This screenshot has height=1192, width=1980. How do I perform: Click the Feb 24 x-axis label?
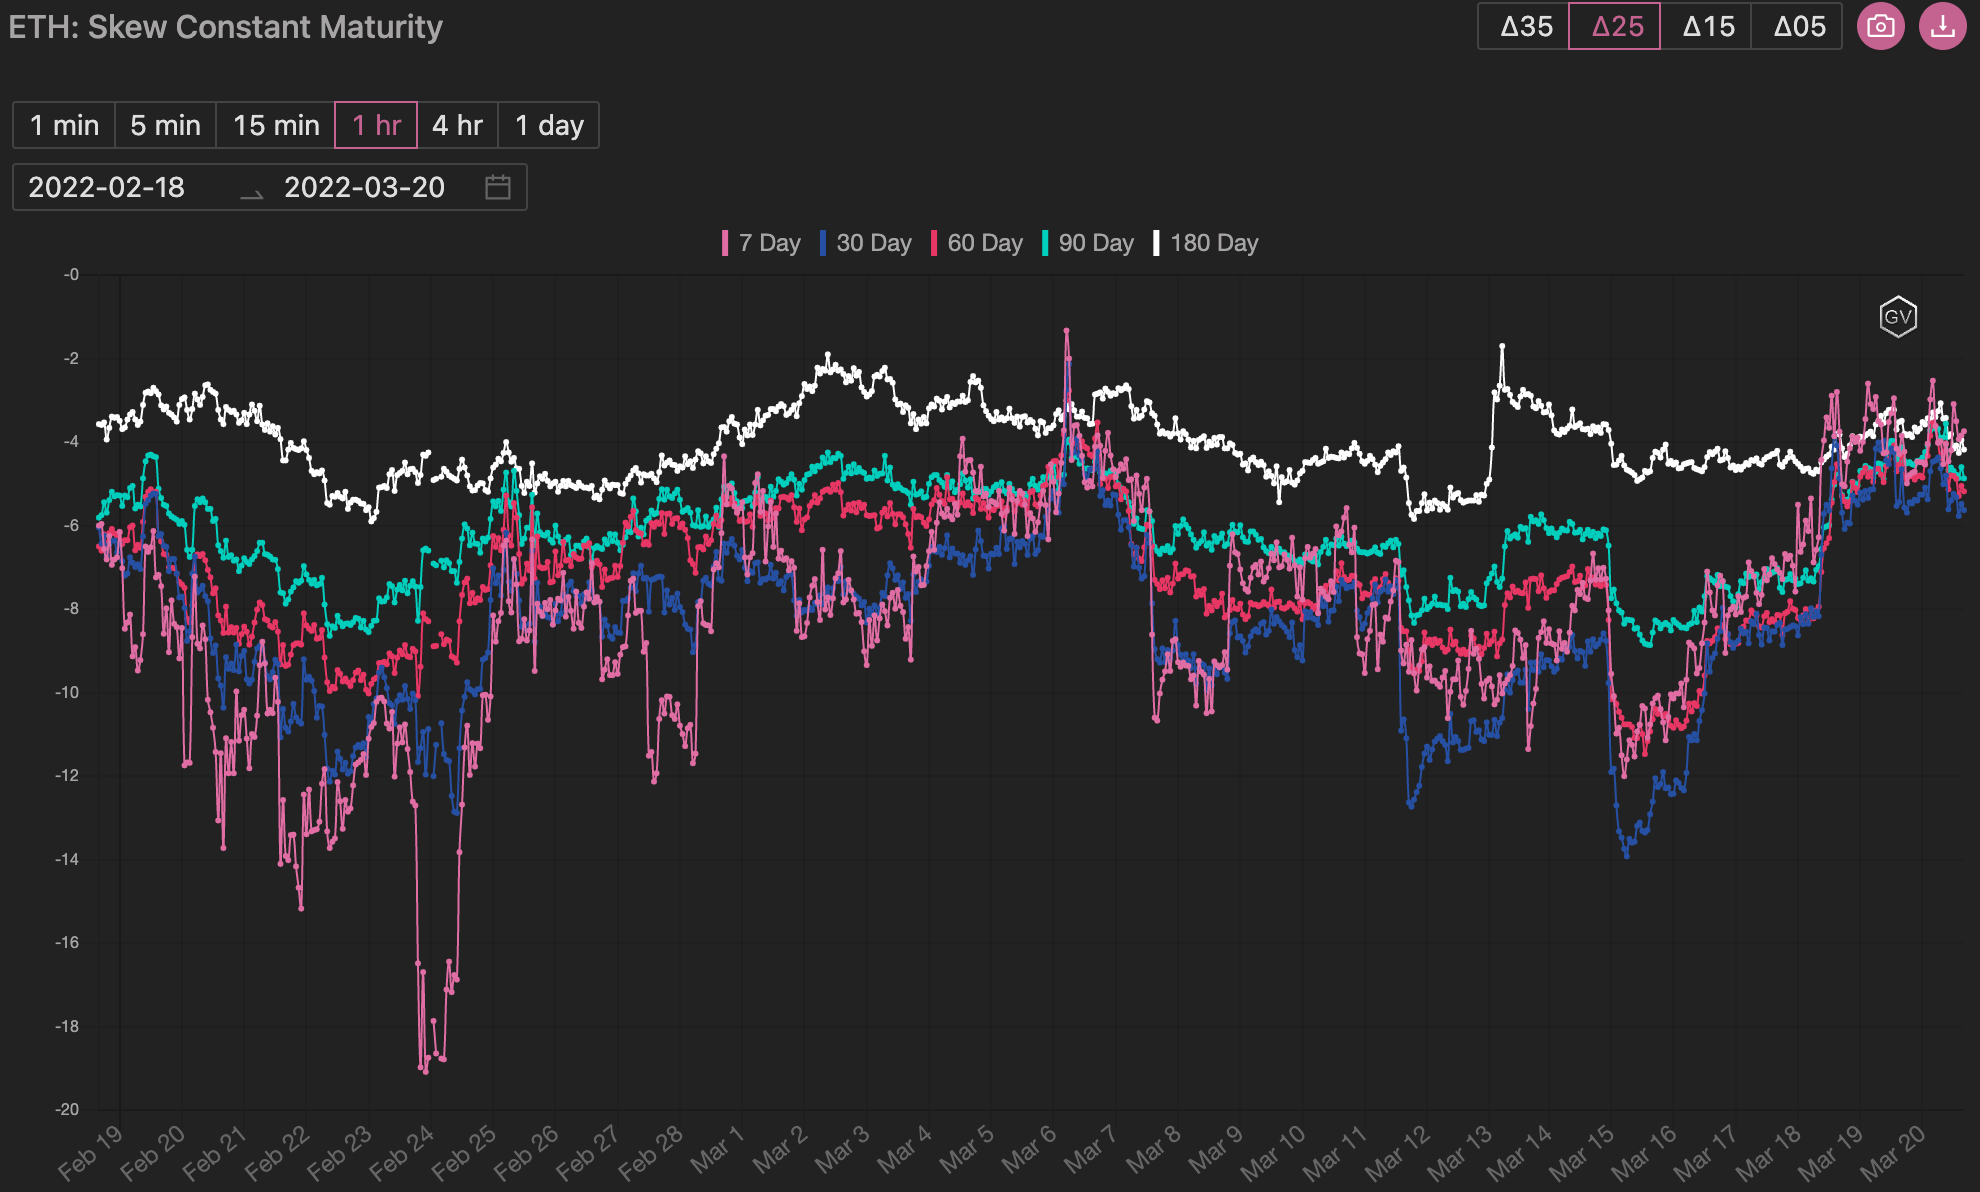coord(402,1152)
